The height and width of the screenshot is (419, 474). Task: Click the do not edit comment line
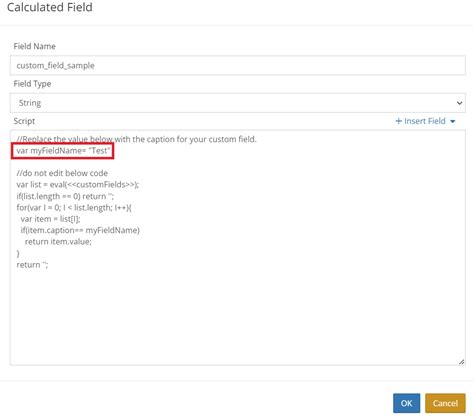click(x=62, y=173)
